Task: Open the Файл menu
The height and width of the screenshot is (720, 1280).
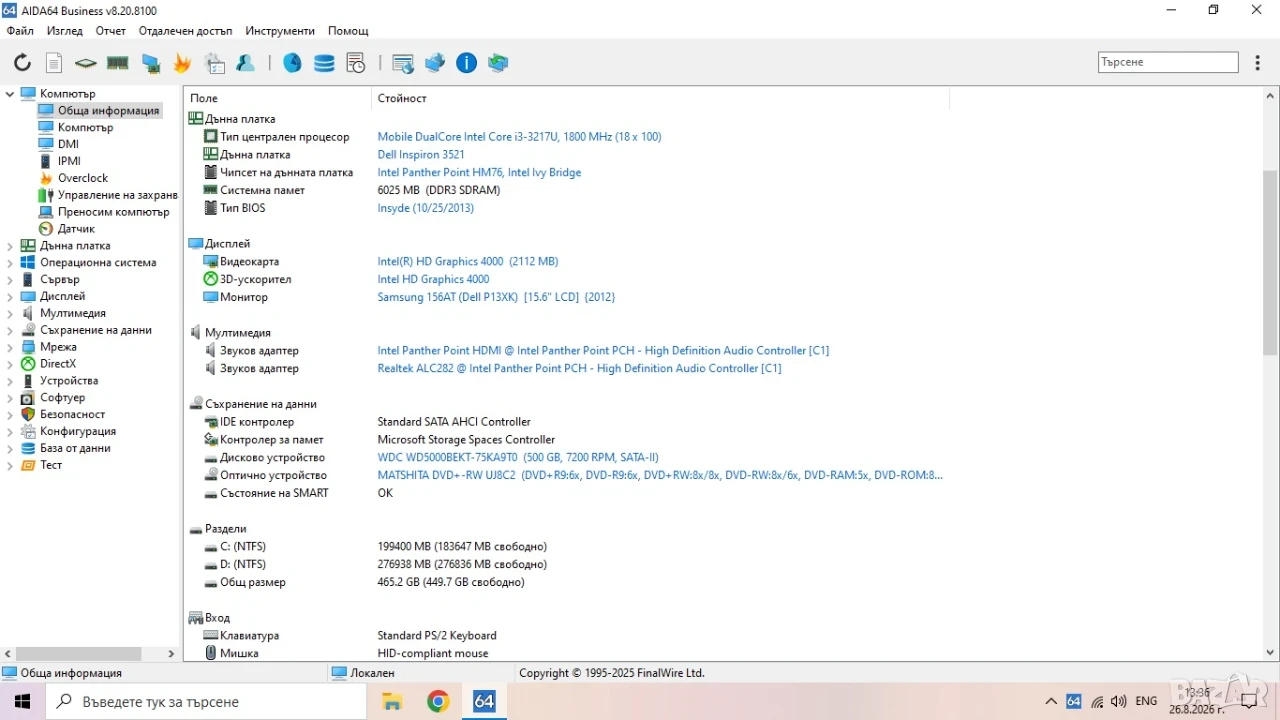Action: [20, 31]
